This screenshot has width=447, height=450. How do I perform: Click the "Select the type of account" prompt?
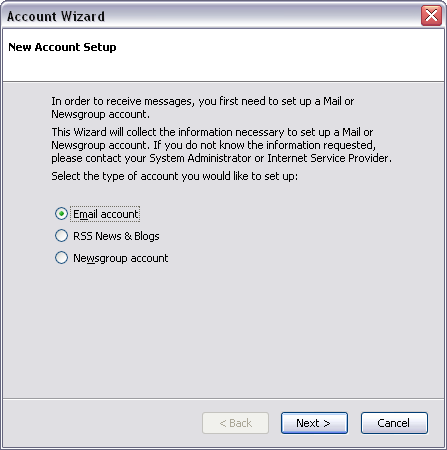pyautogui.click(x=174, y=176)
